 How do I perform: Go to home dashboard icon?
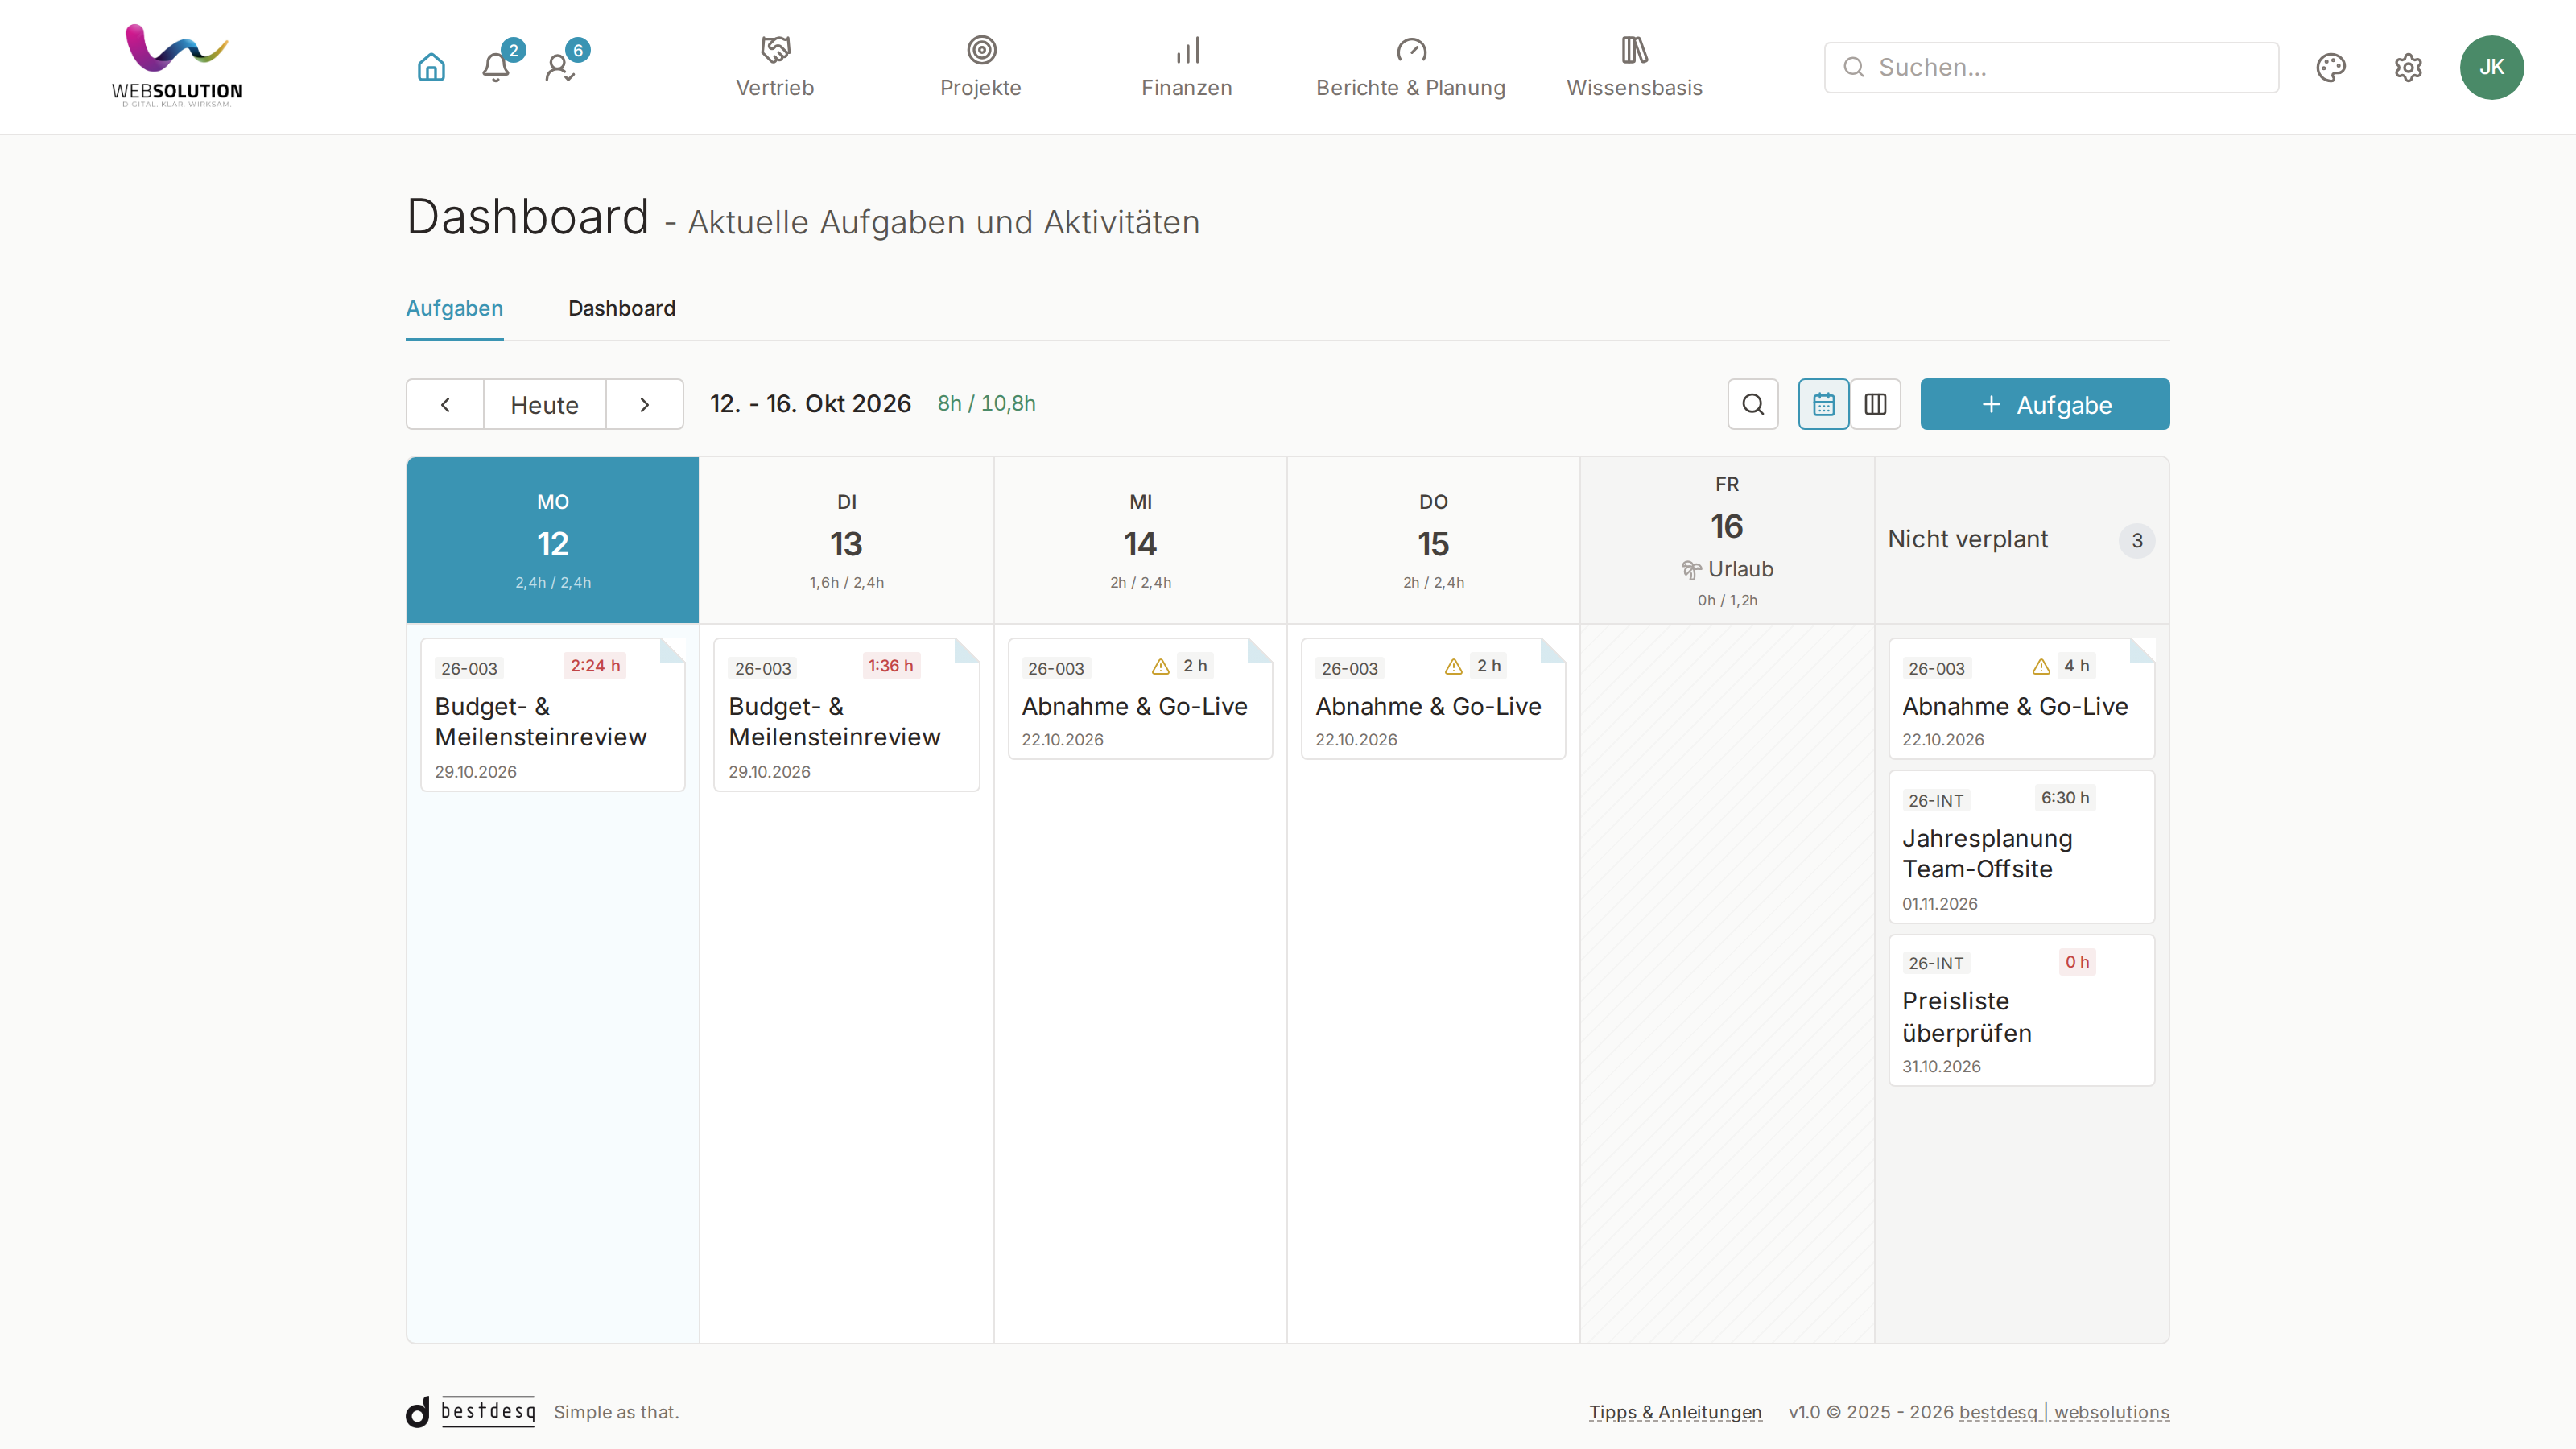pos(431,67)
